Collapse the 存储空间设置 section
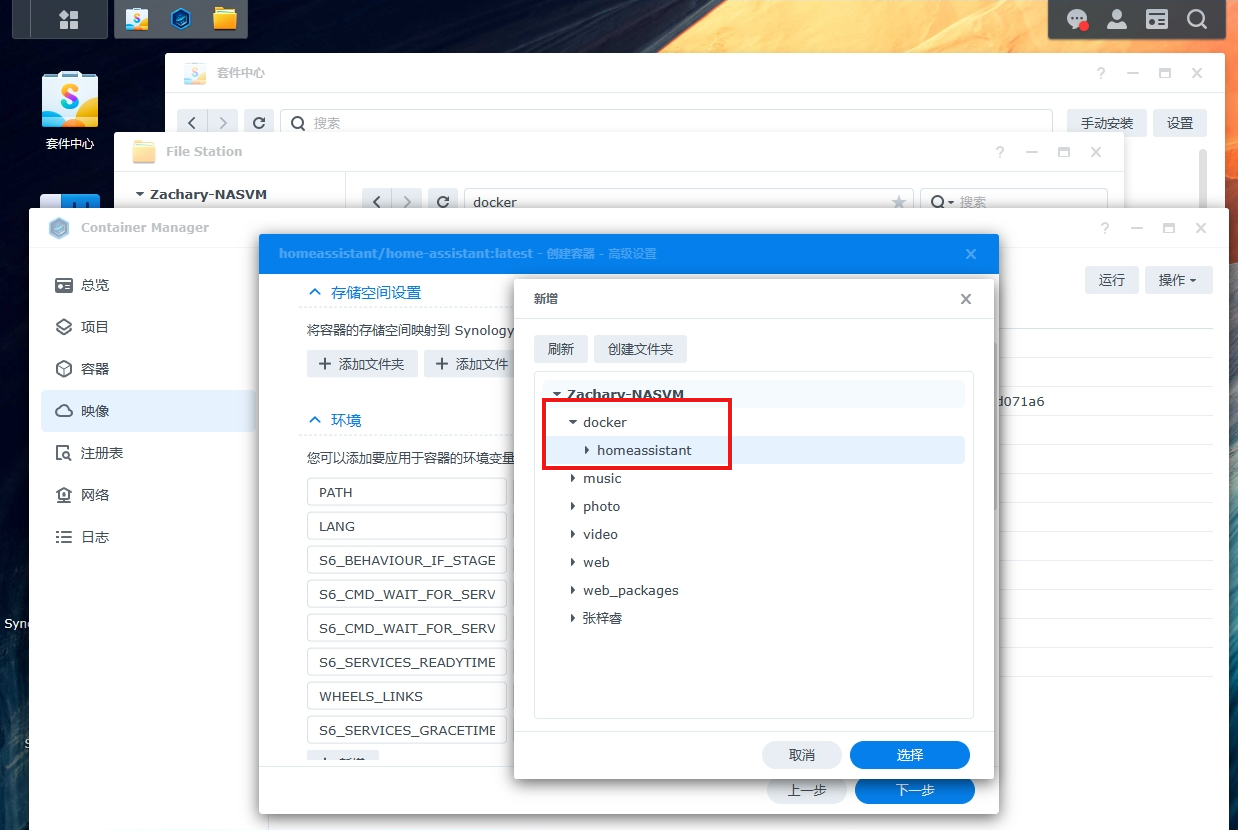Screen dimensions: 1238x830 [315, 293]
